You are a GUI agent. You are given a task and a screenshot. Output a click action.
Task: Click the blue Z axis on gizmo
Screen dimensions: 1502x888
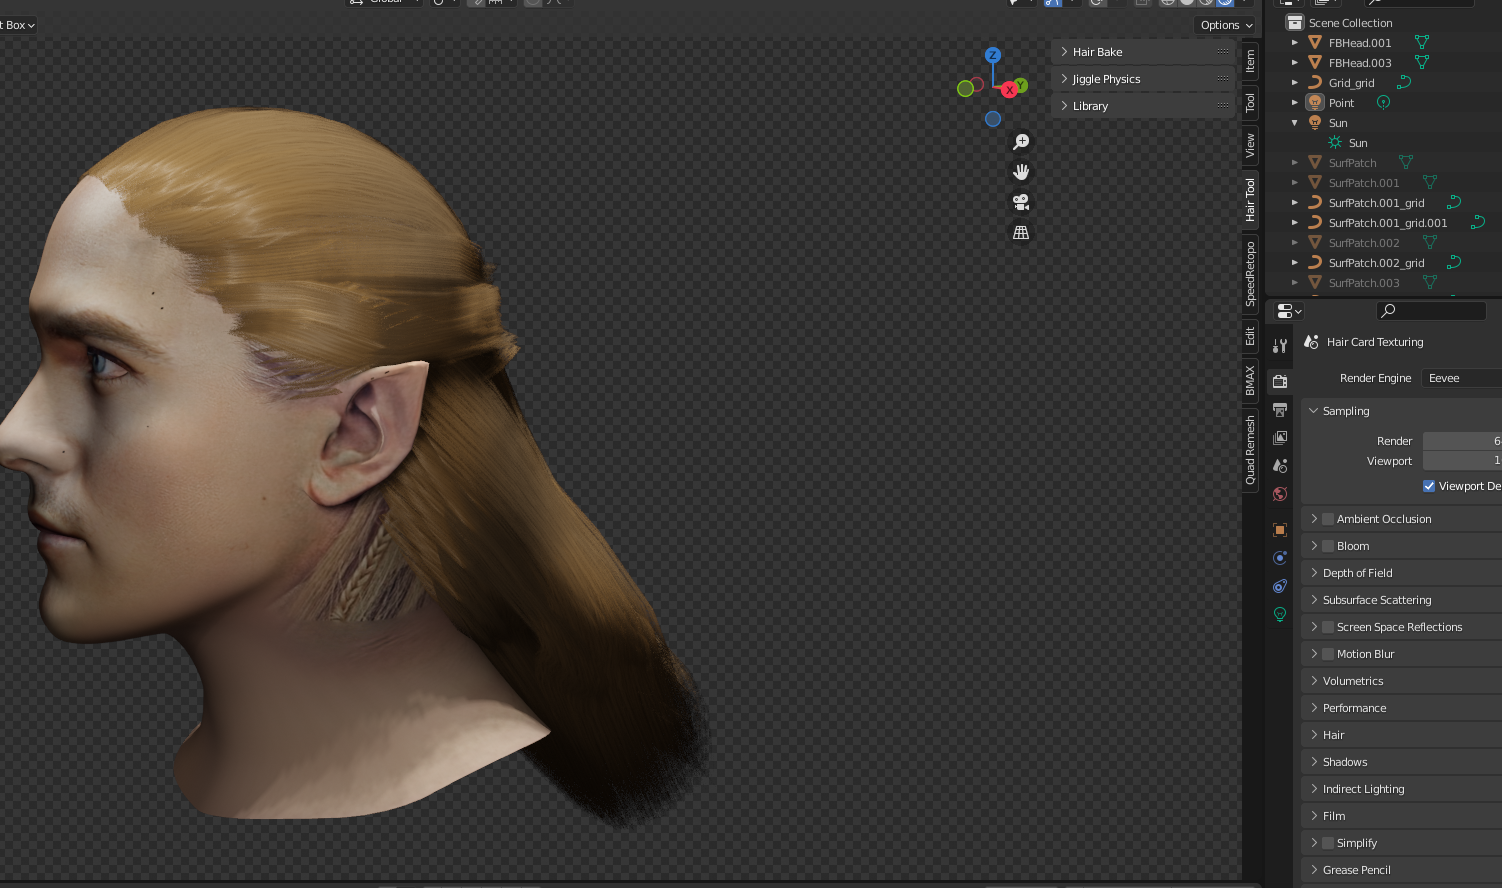pyautogui.click(x=993, y=55)
